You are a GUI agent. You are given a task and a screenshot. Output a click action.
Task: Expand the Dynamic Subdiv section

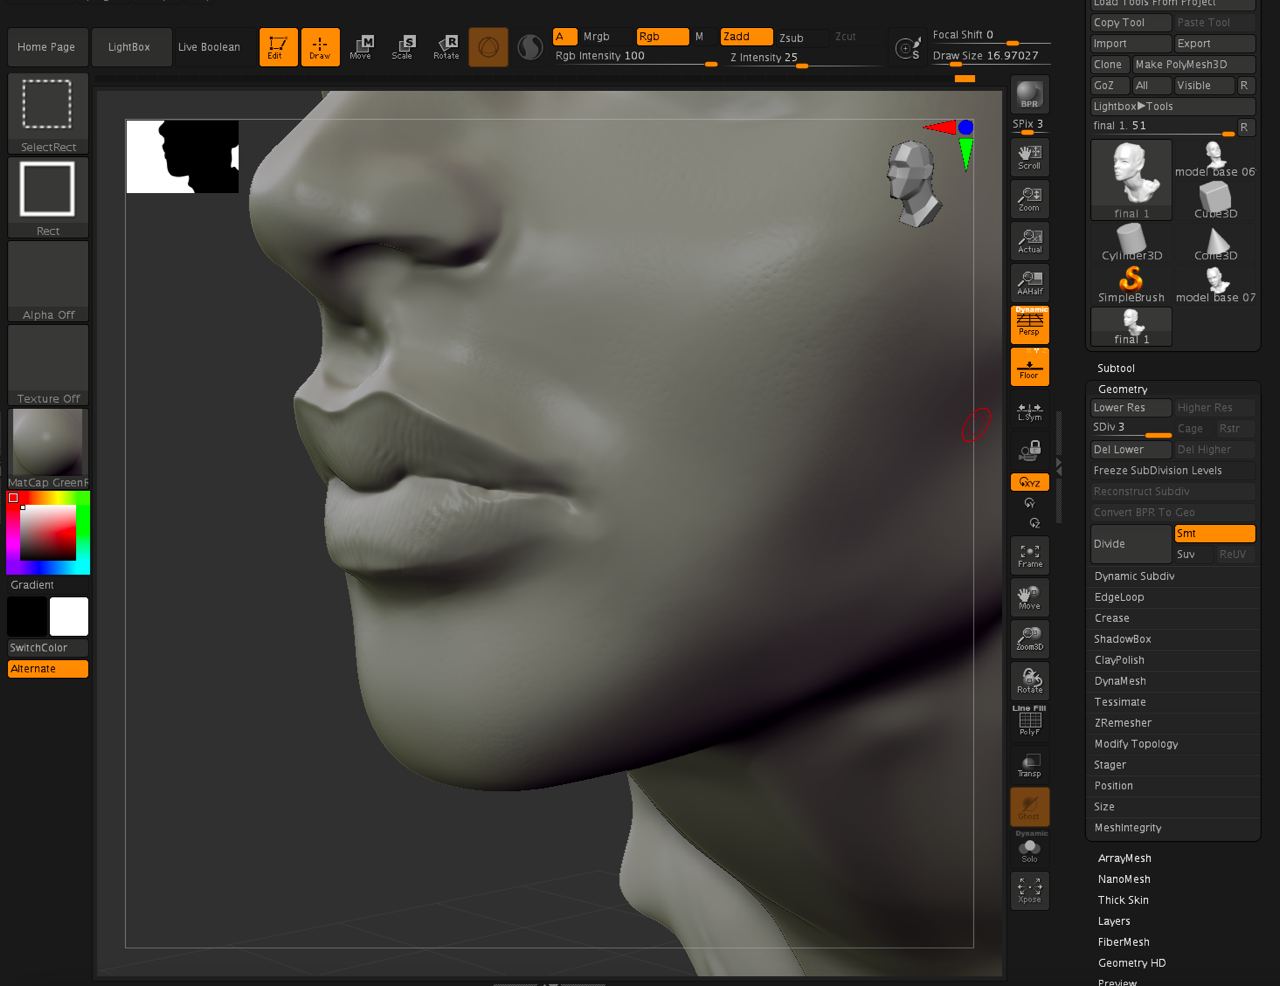click(x=1134, y=576)
